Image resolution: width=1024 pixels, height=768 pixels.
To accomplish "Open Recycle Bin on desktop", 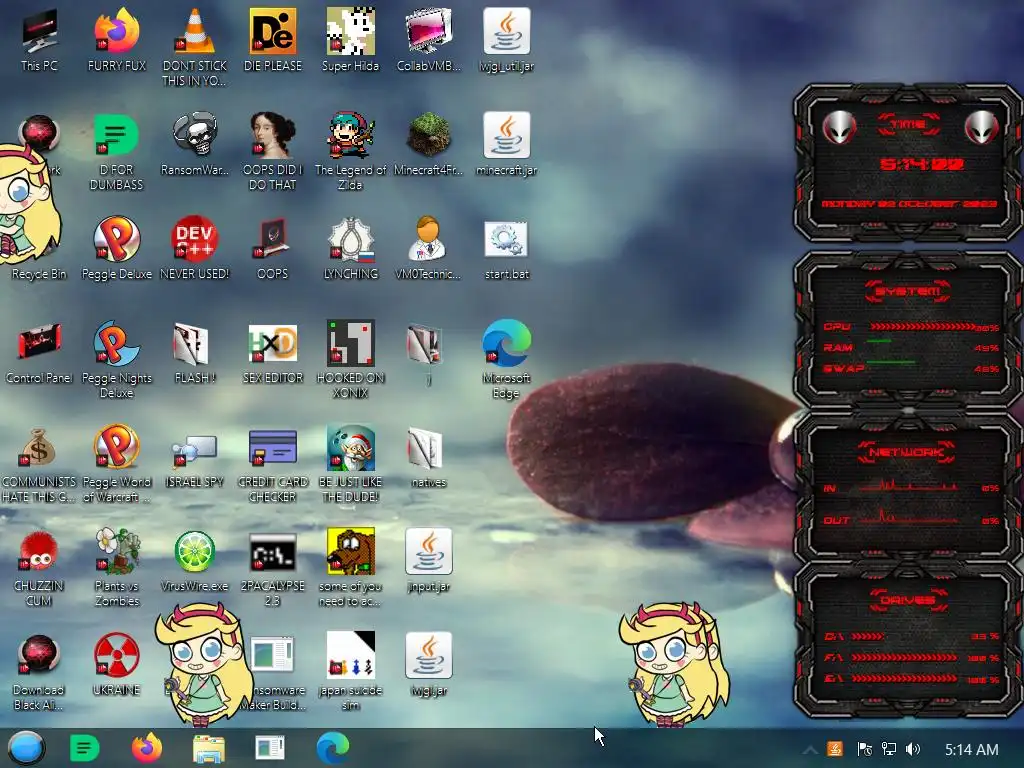I will tap(39, 274).
